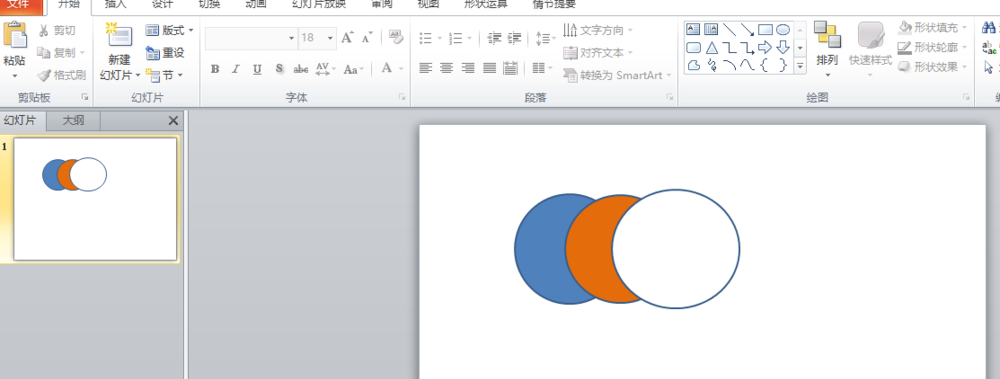1000x379 pixels.
Task: Select the curve shape
Action: (747, 64)
